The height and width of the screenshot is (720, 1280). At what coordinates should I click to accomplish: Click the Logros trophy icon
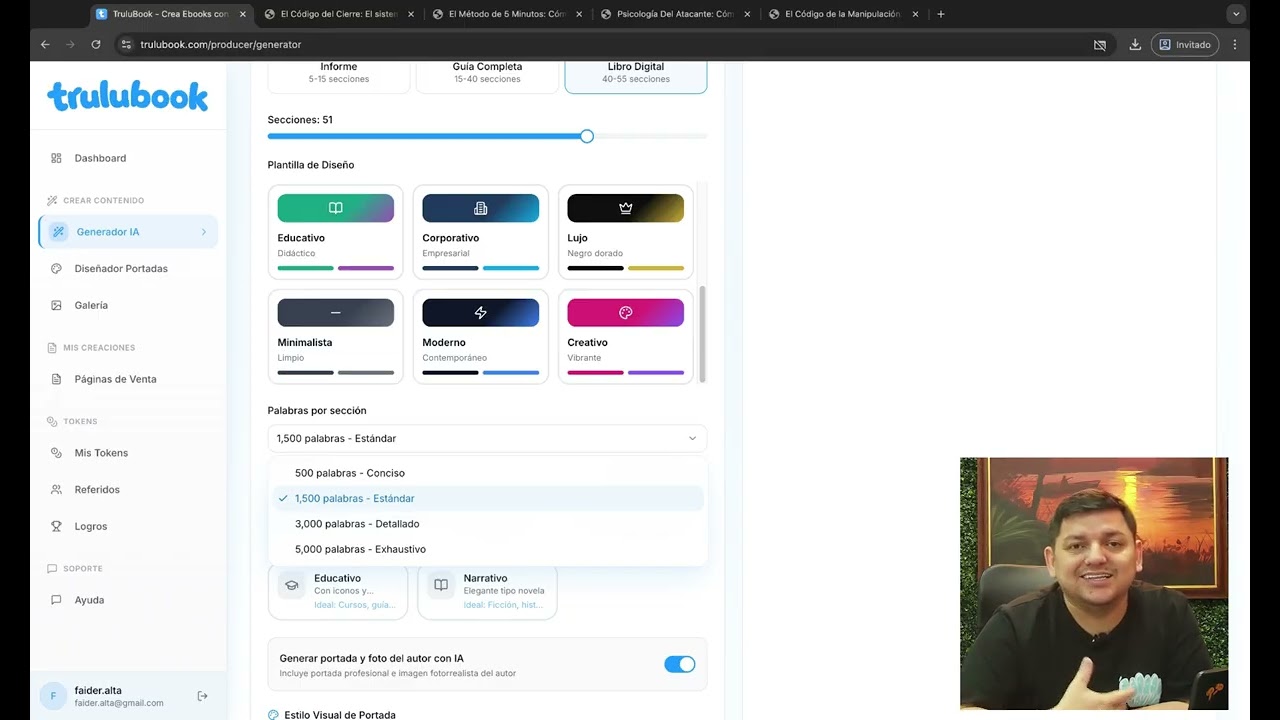coord(56,526)
